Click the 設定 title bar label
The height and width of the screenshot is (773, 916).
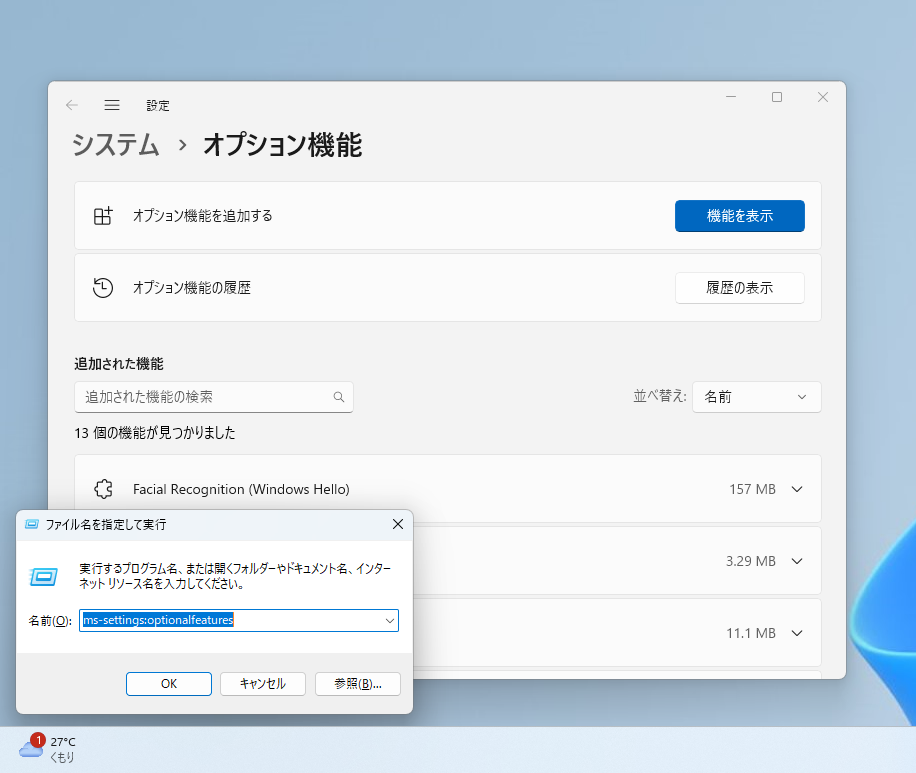coord(157,105)
